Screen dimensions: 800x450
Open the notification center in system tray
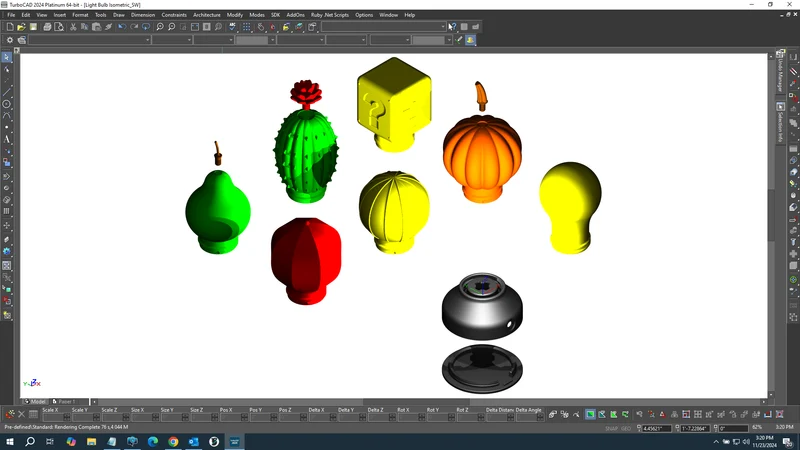[x=788, y=442]
